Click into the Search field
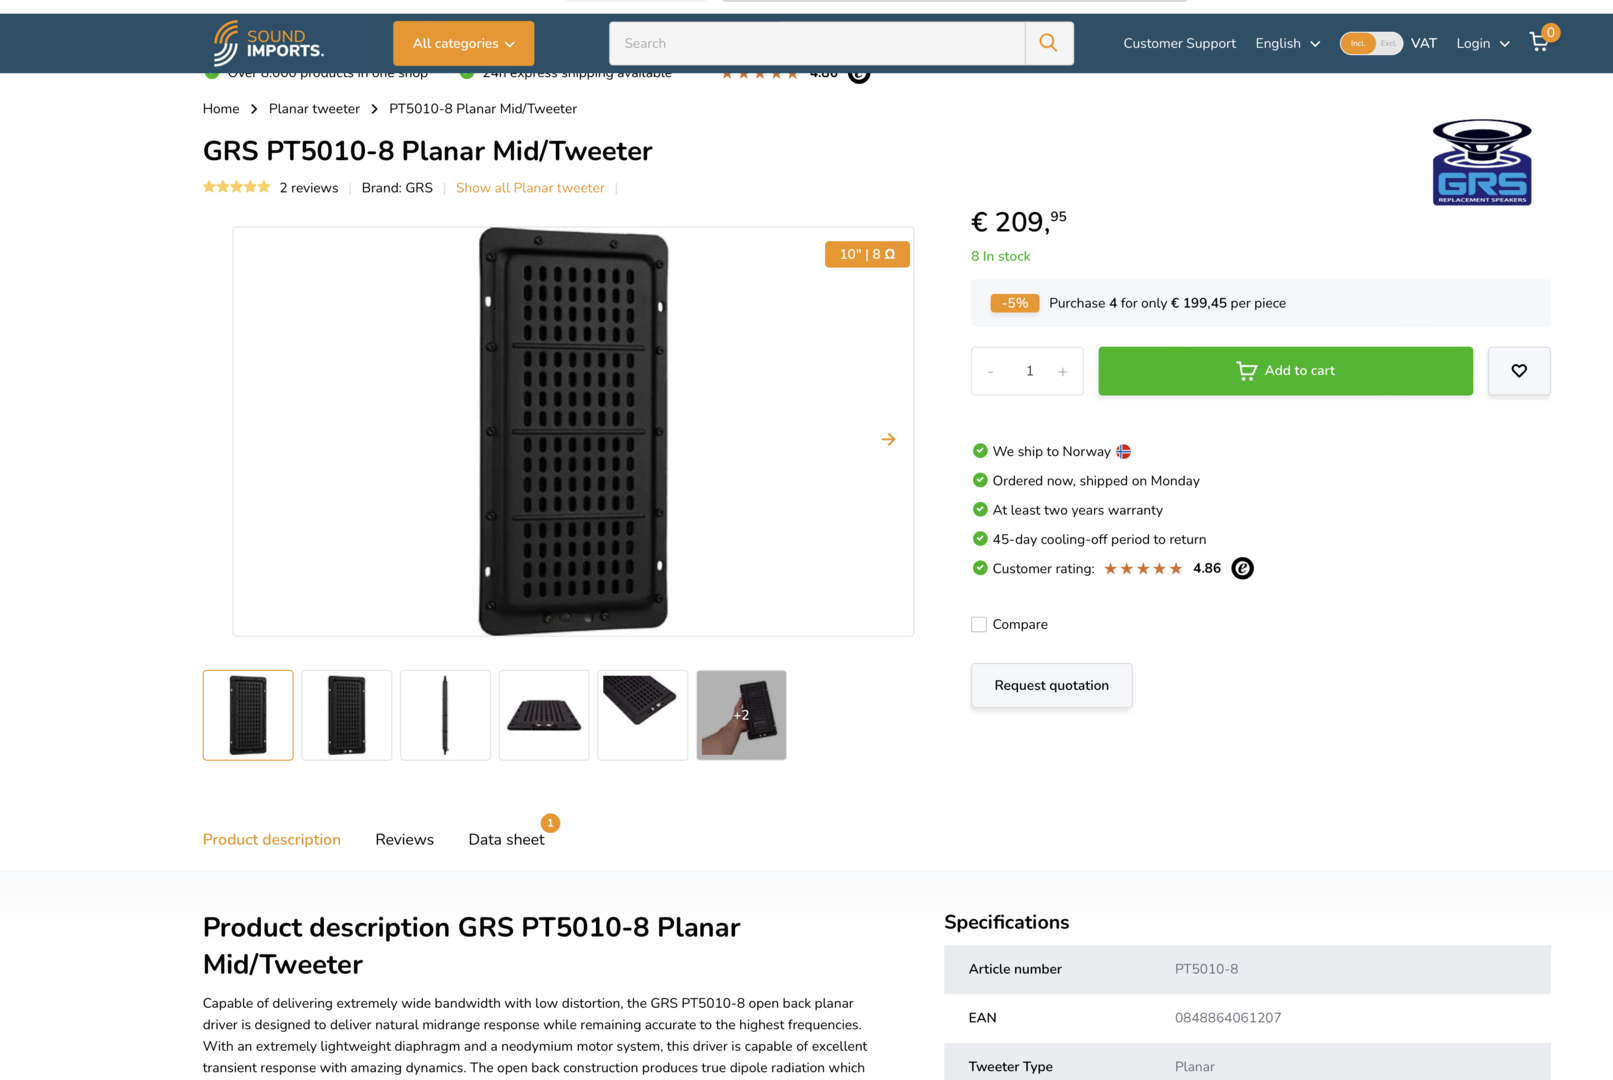Image resolution: width=1613 pixels, height=1080 pixels. pyautogui.click(x=816, y=43)
